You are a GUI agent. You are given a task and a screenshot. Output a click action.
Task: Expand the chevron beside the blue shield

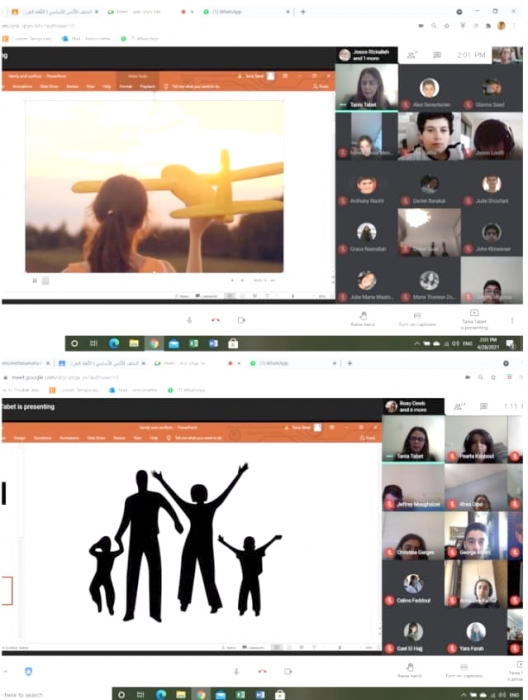coord(5,671)
